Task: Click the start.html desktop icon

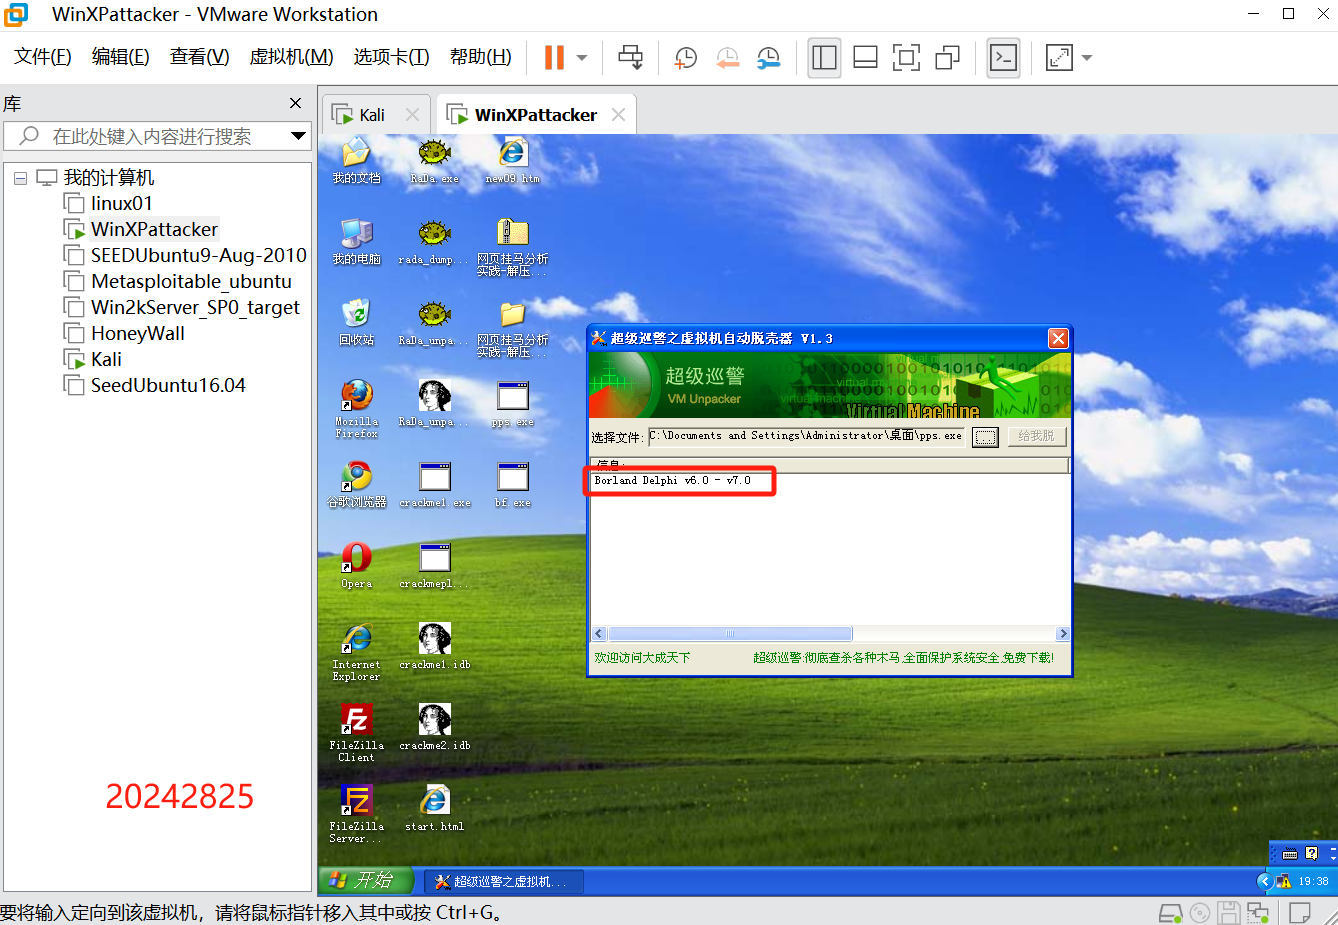Action: click(x=434, y=808)
